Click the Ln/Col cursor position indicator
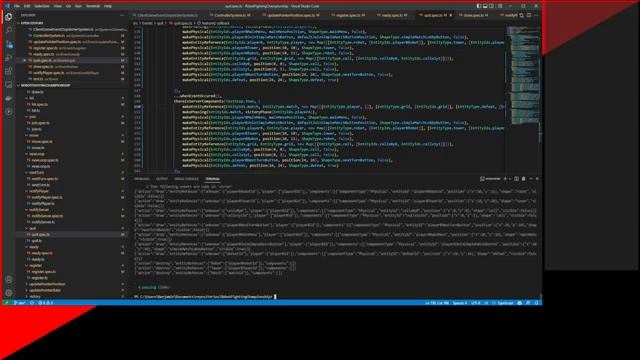Screen dimensions: 640x360 click(x=436, y=303)
